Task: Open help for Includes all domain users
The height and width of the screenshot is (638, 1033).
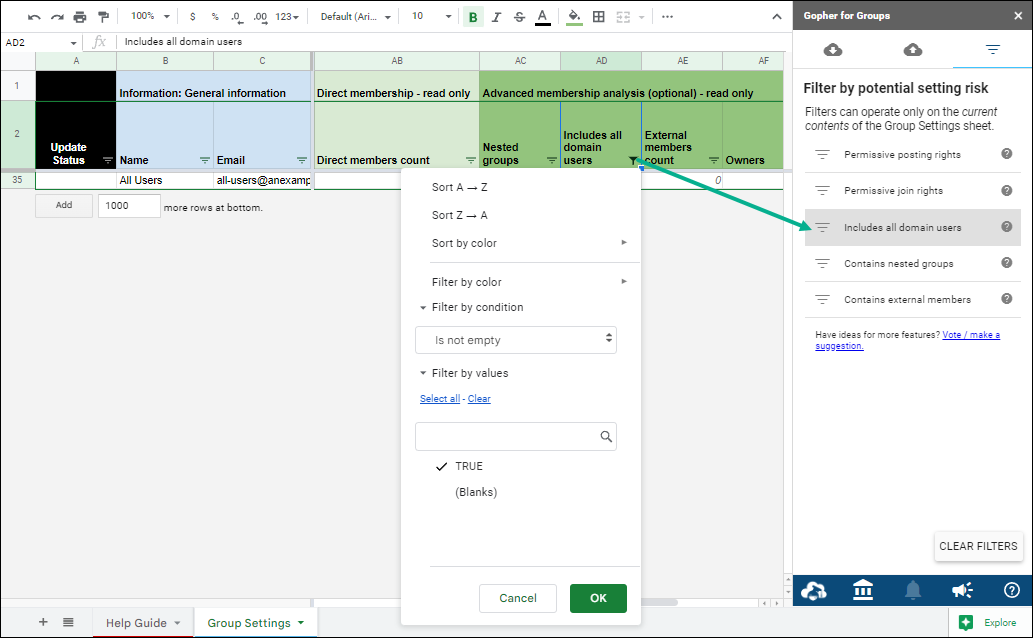Action: click(1007, 227)
